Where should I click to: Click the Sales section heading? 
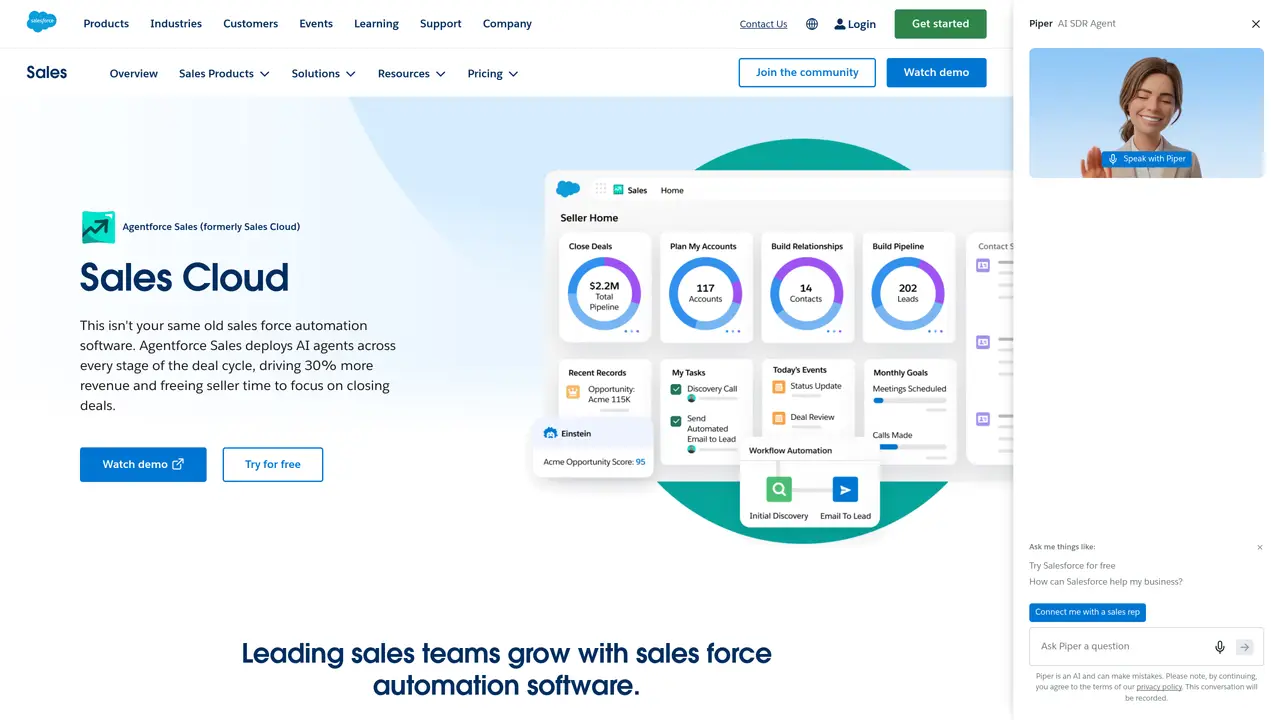pyautogui.click(x=47, y=72)
